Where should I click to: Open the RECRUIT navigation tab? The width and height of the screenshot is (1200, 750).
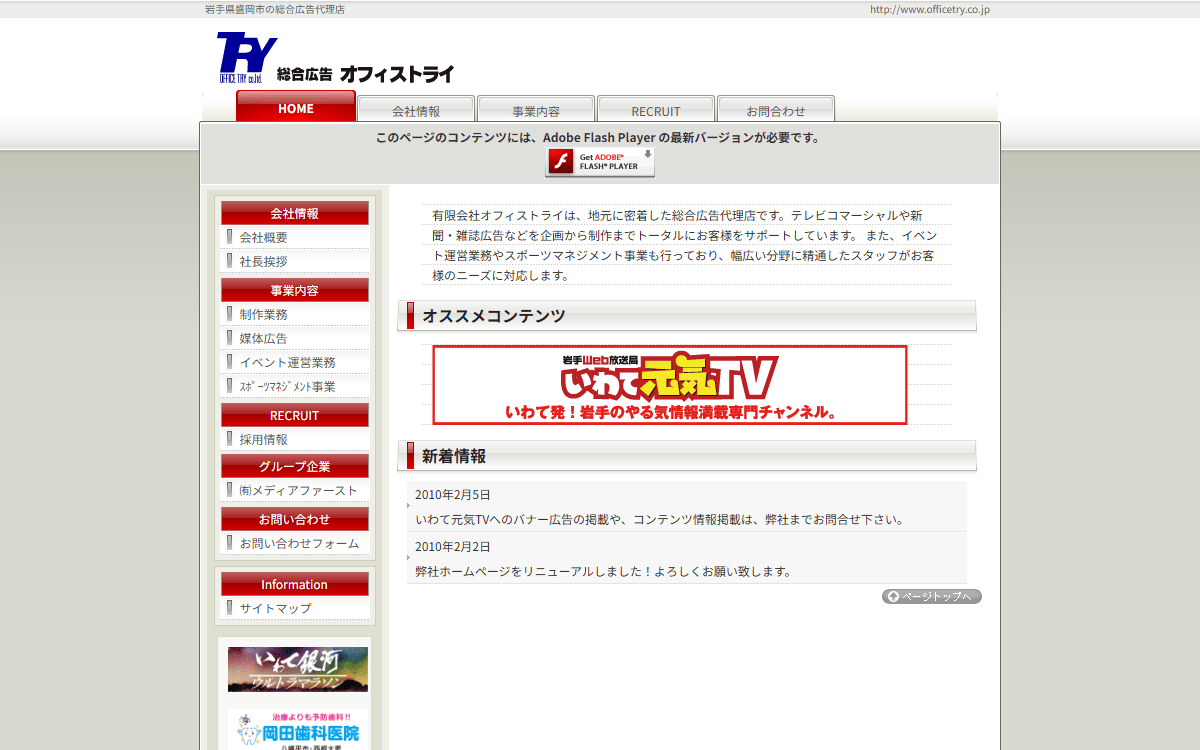[656, 110]
